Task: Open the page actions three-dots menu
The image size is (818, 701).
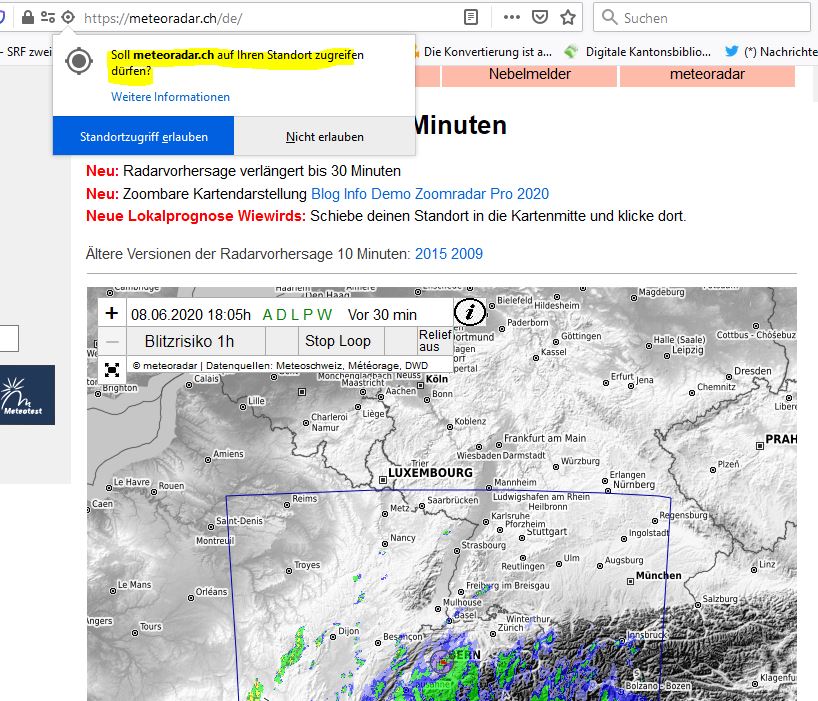Action: [512, 17]
